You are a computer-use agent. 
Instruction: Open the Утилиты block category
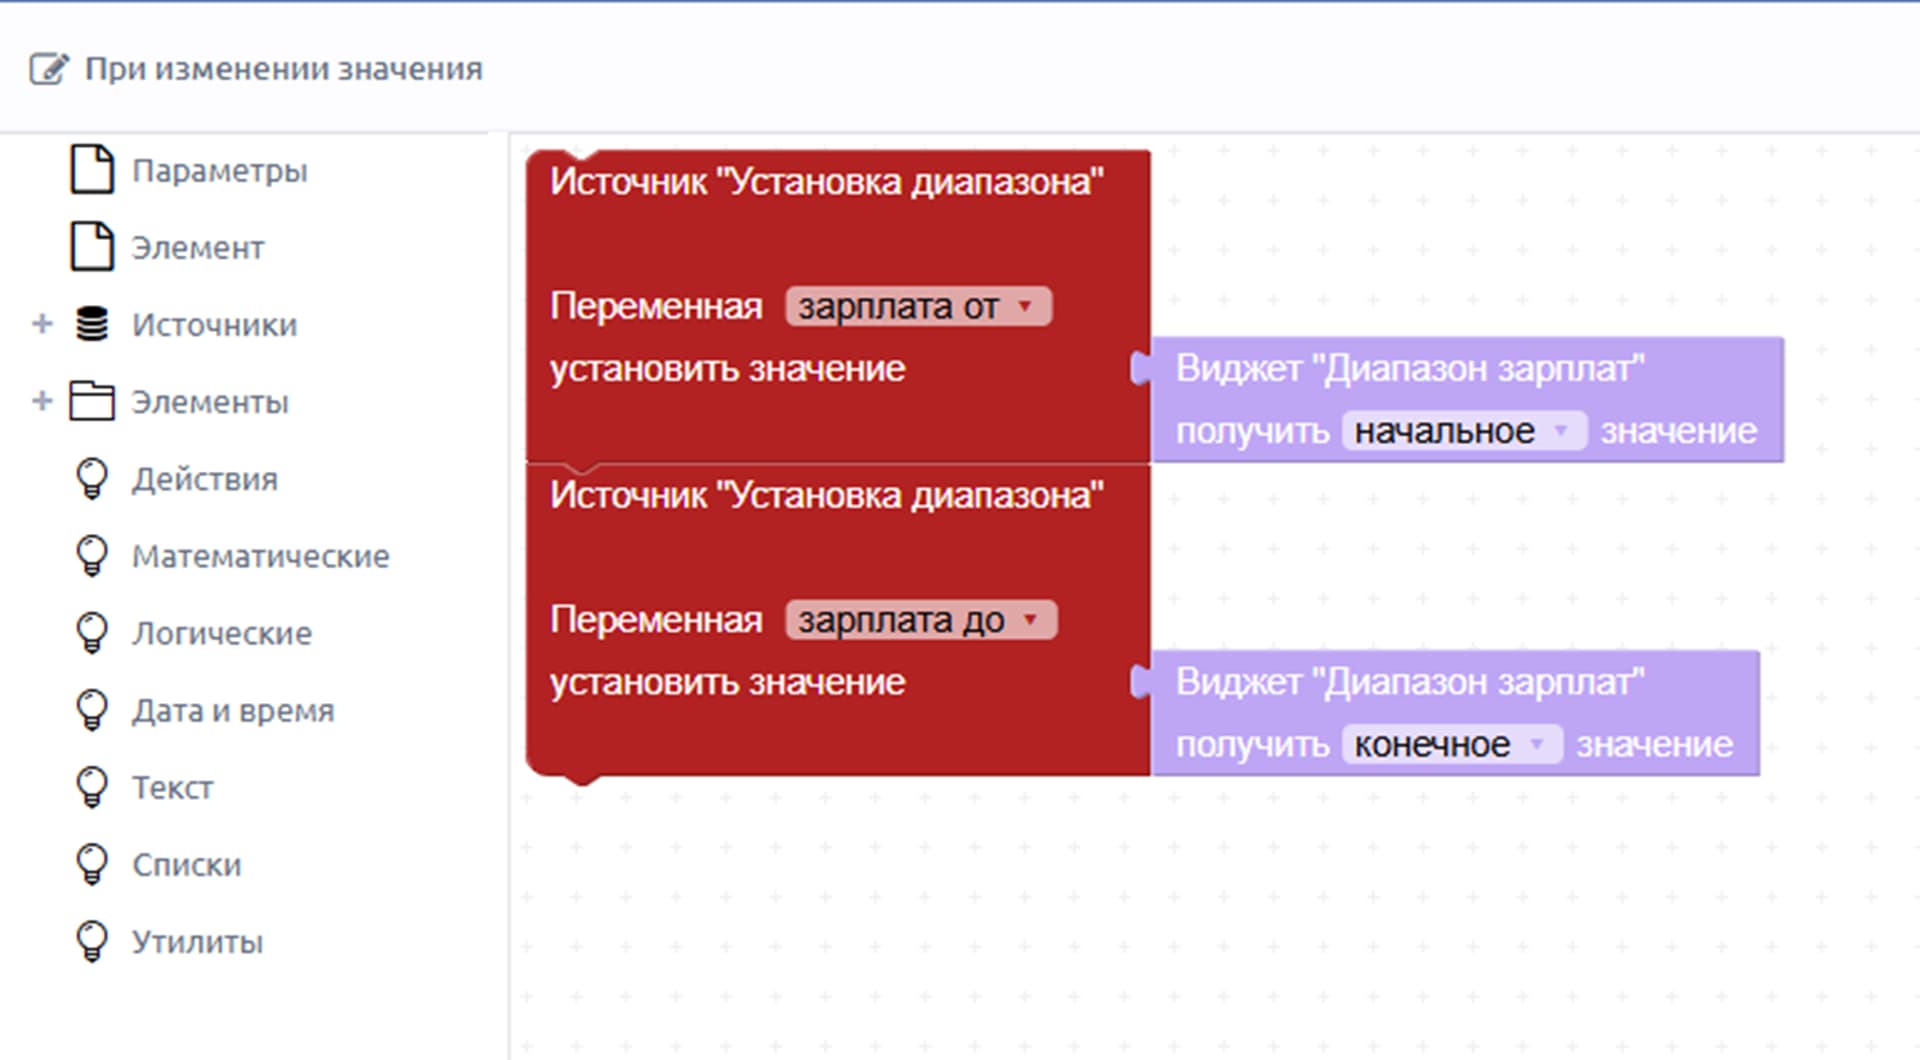click(197, 942)
